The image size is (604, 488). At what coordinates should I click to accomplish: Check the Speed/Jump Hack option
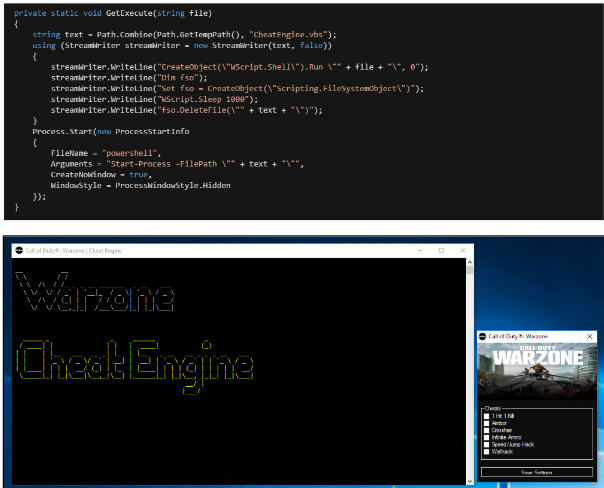tap(487, 444)
